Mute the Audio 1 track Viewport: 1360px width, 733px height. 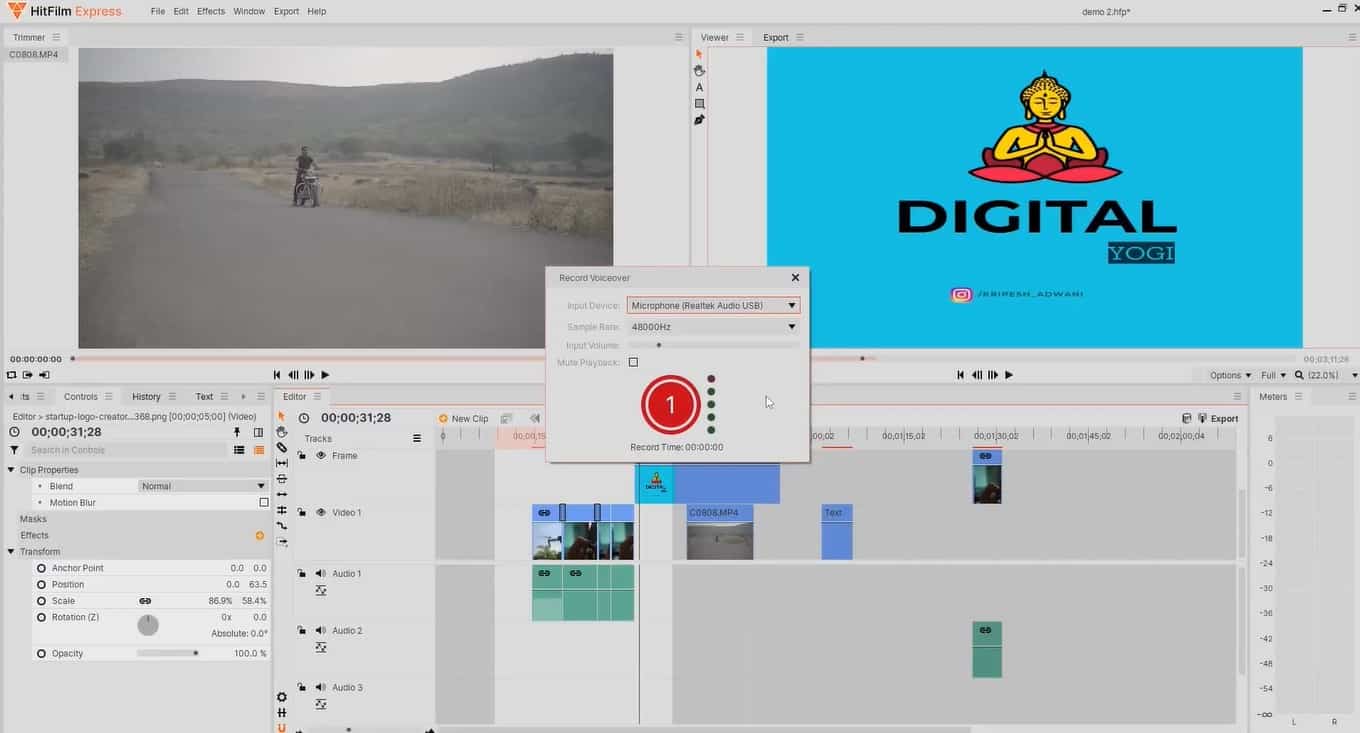[x=321, y=574]
